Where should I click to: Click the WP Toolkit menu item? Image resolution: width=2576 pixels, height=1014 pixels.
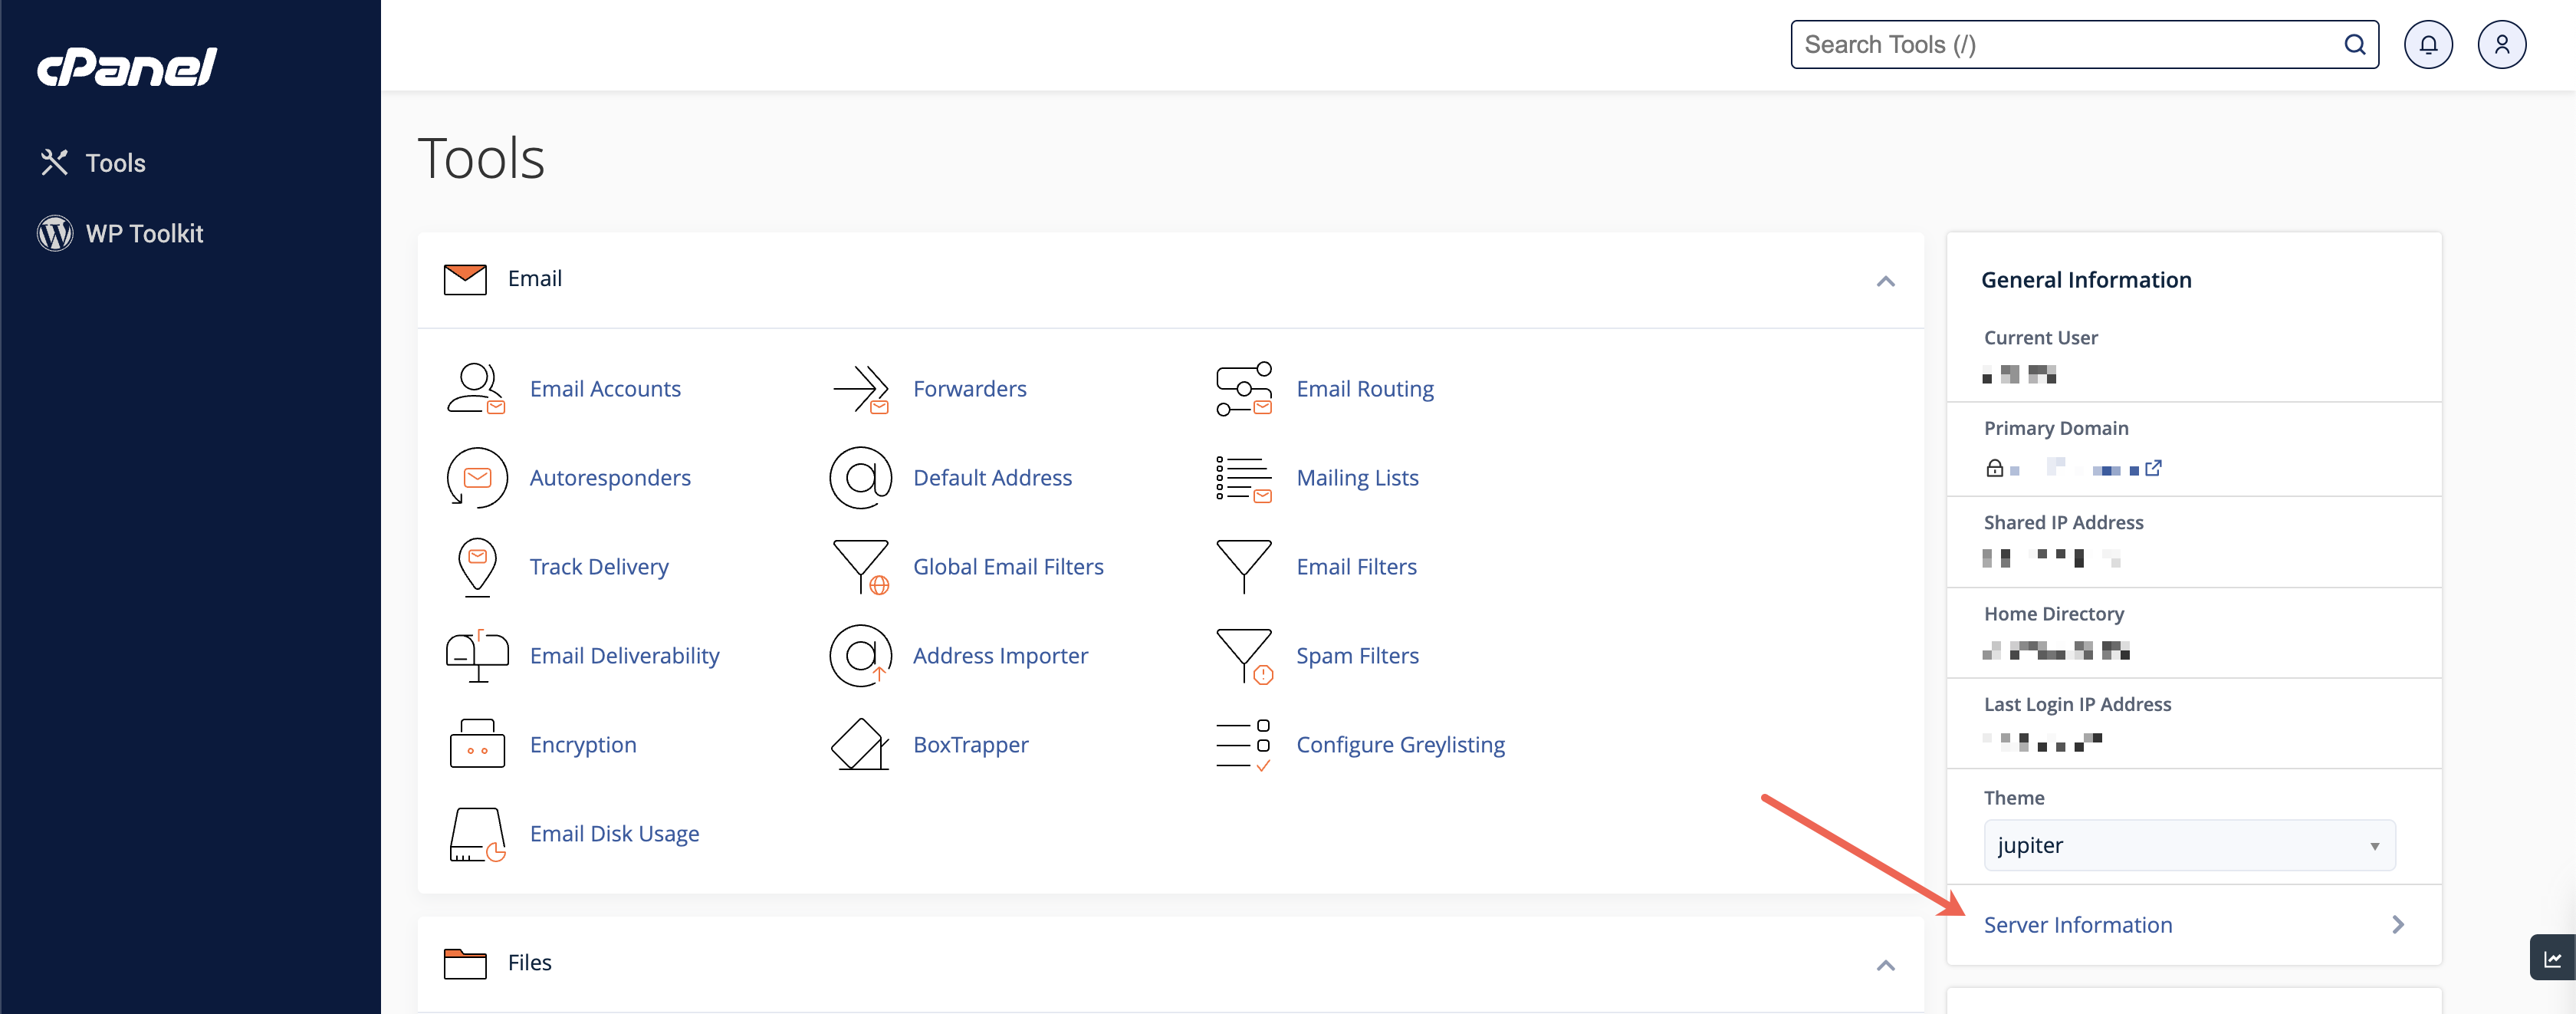coord(145,232)
